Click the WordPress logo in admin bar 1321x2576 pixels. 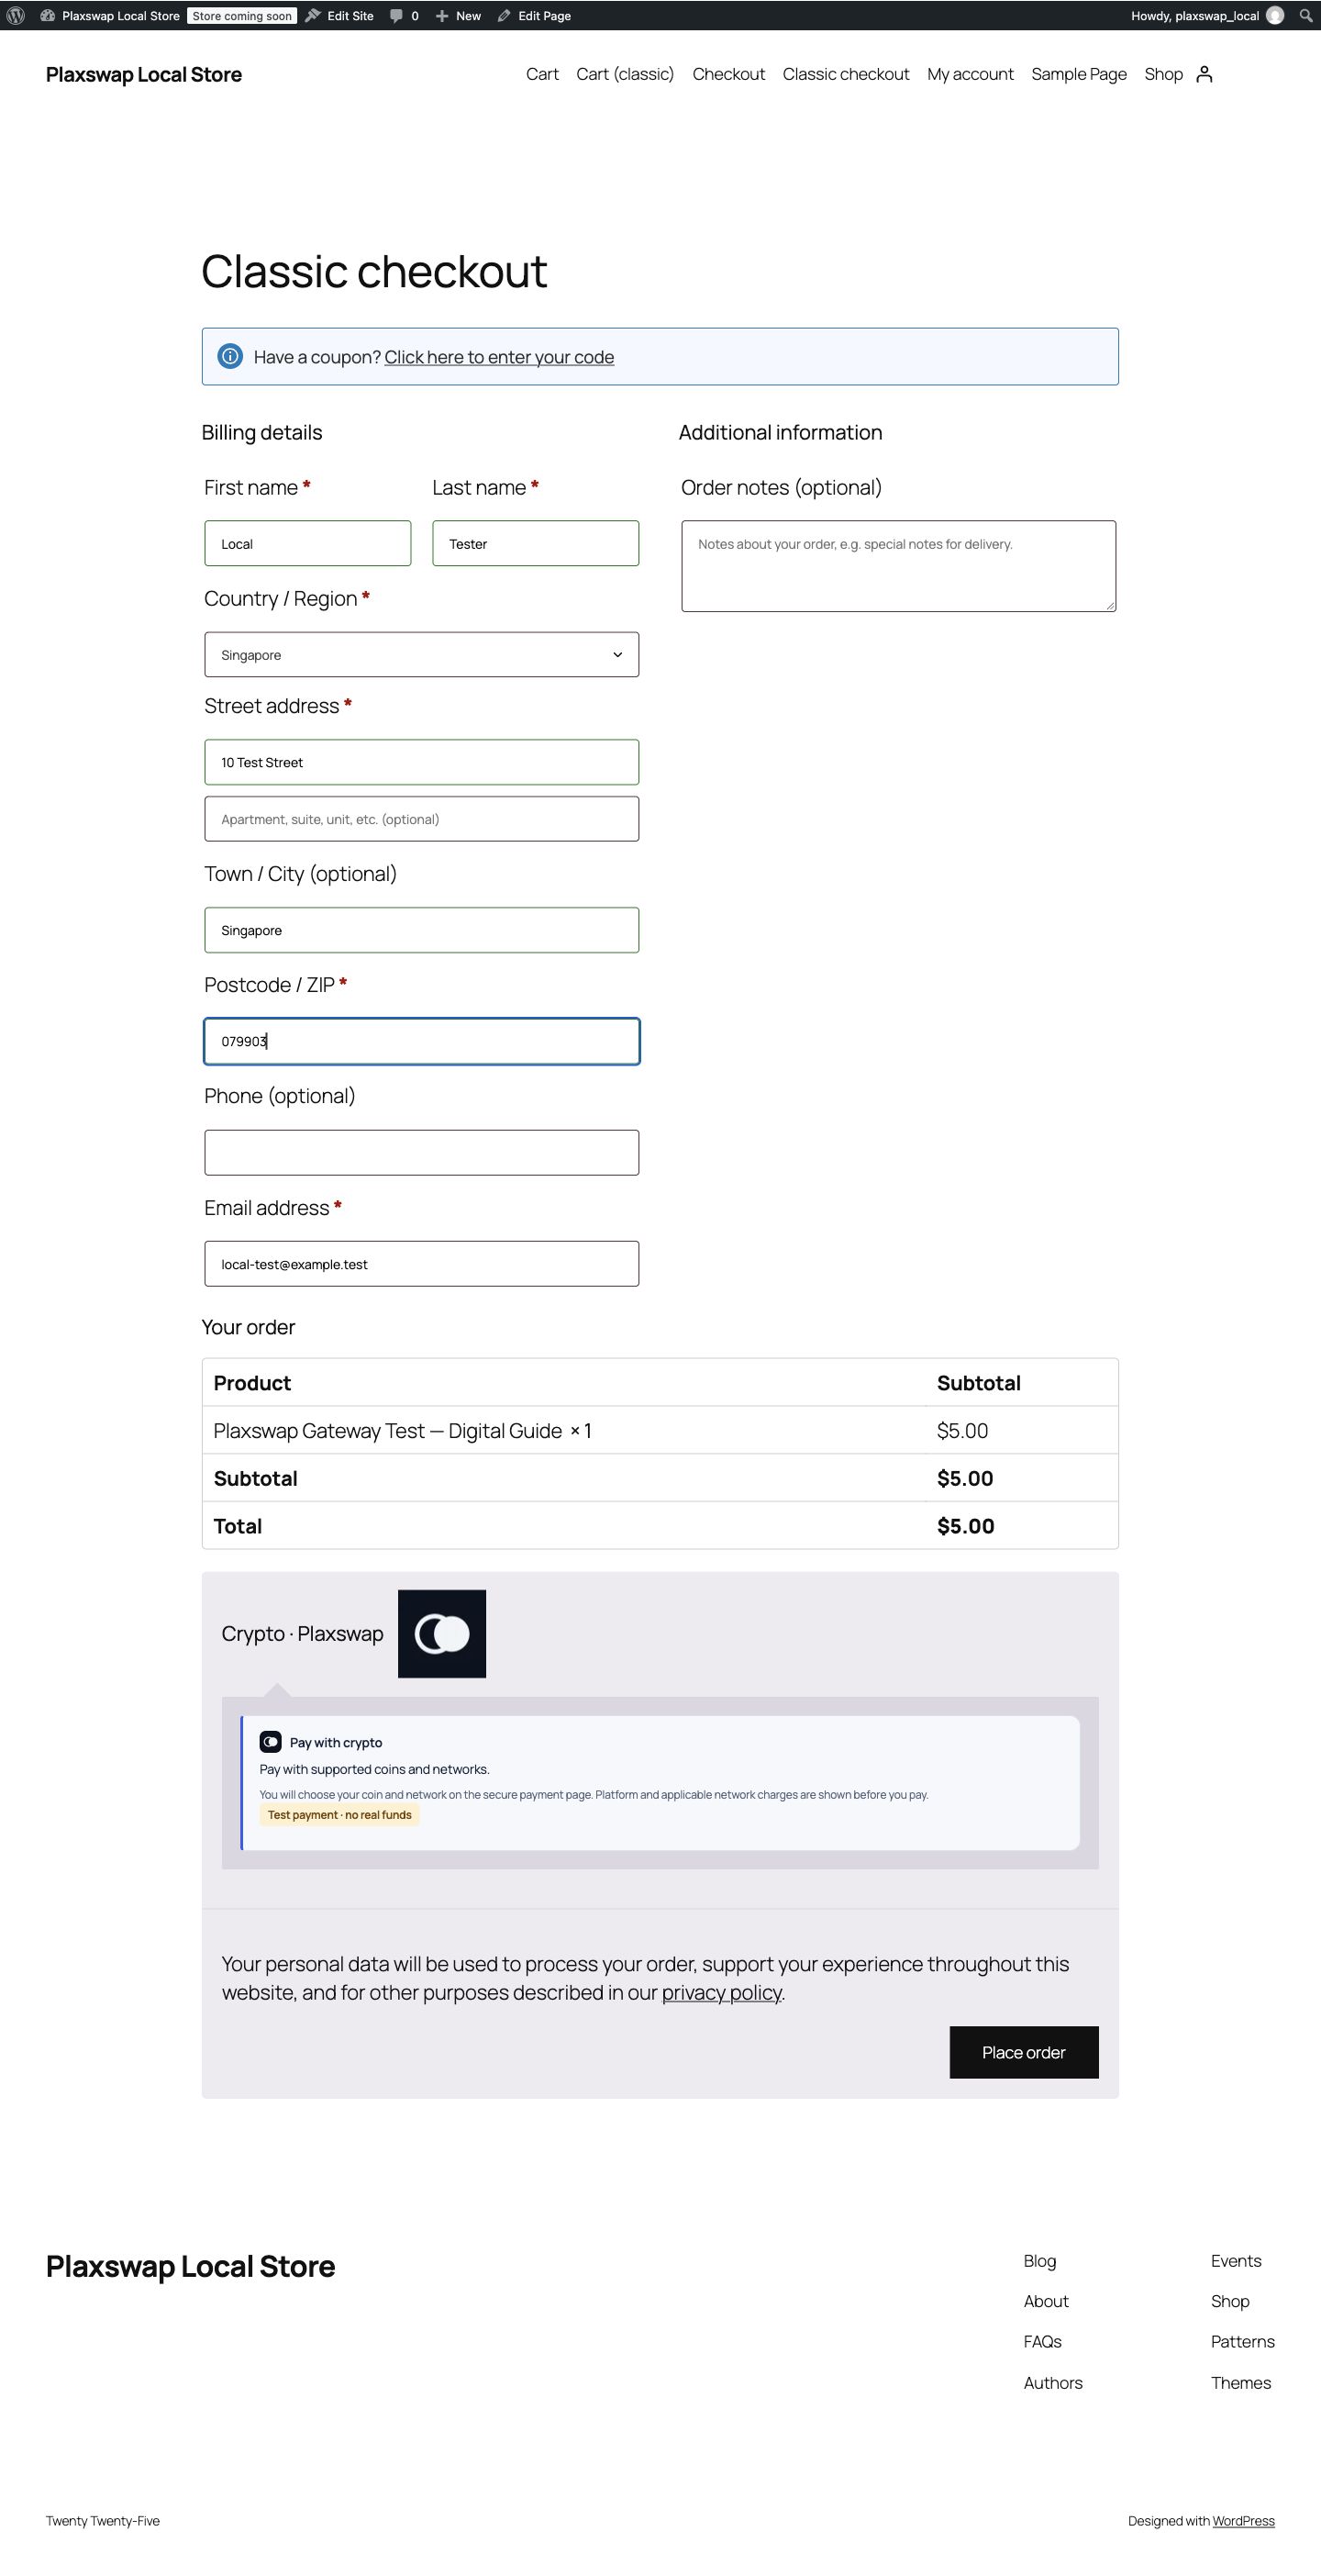pos(15,15)
